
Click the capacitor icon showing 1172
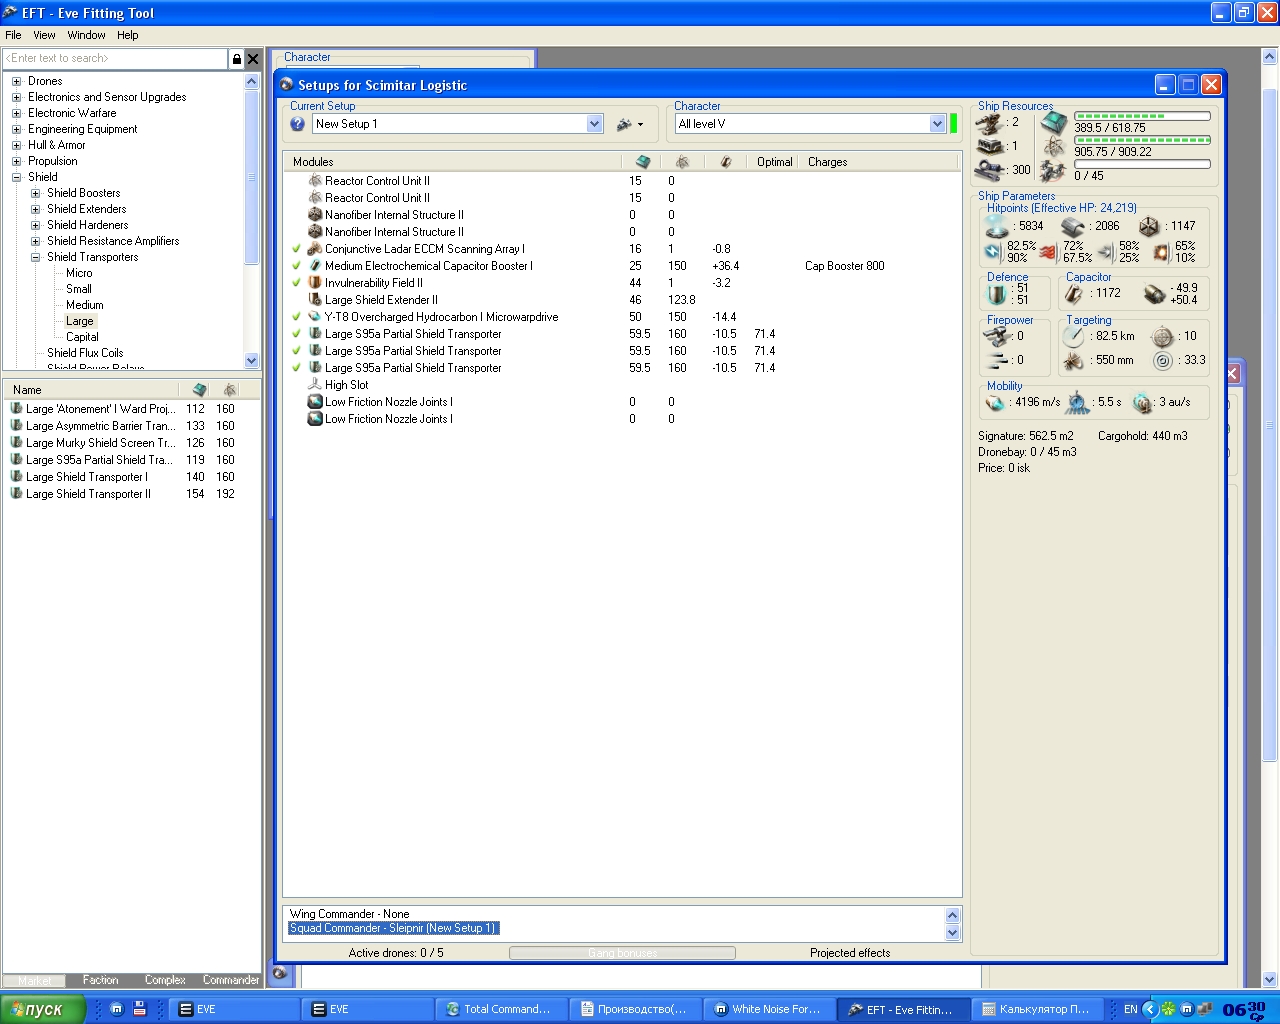click(1075, 293)
